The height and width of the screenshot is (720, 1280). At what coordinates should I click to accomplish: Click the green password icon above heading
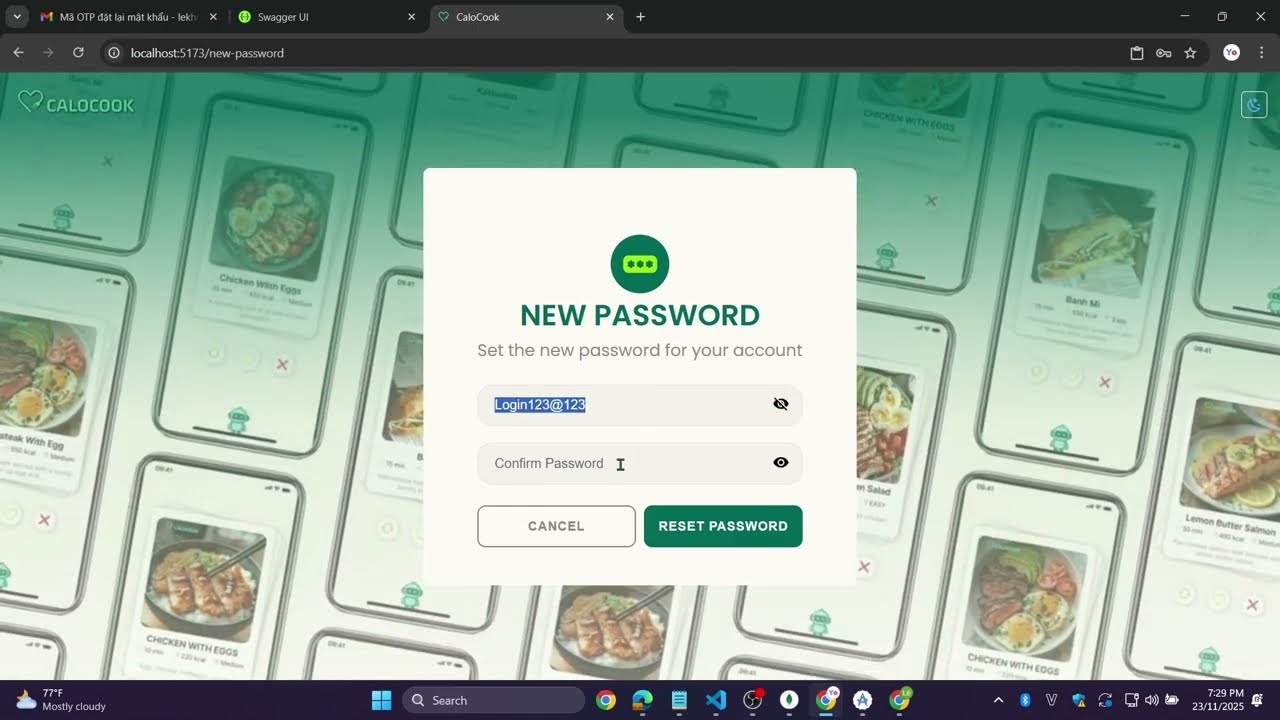640,264
